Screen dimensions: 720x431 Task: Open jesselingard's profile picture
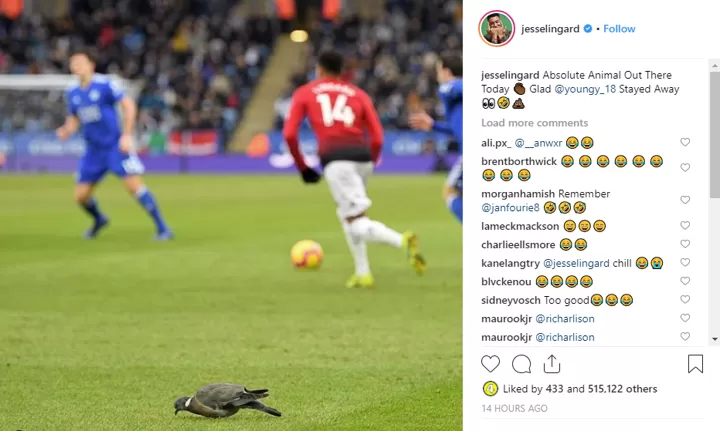[x=497, y=28]
